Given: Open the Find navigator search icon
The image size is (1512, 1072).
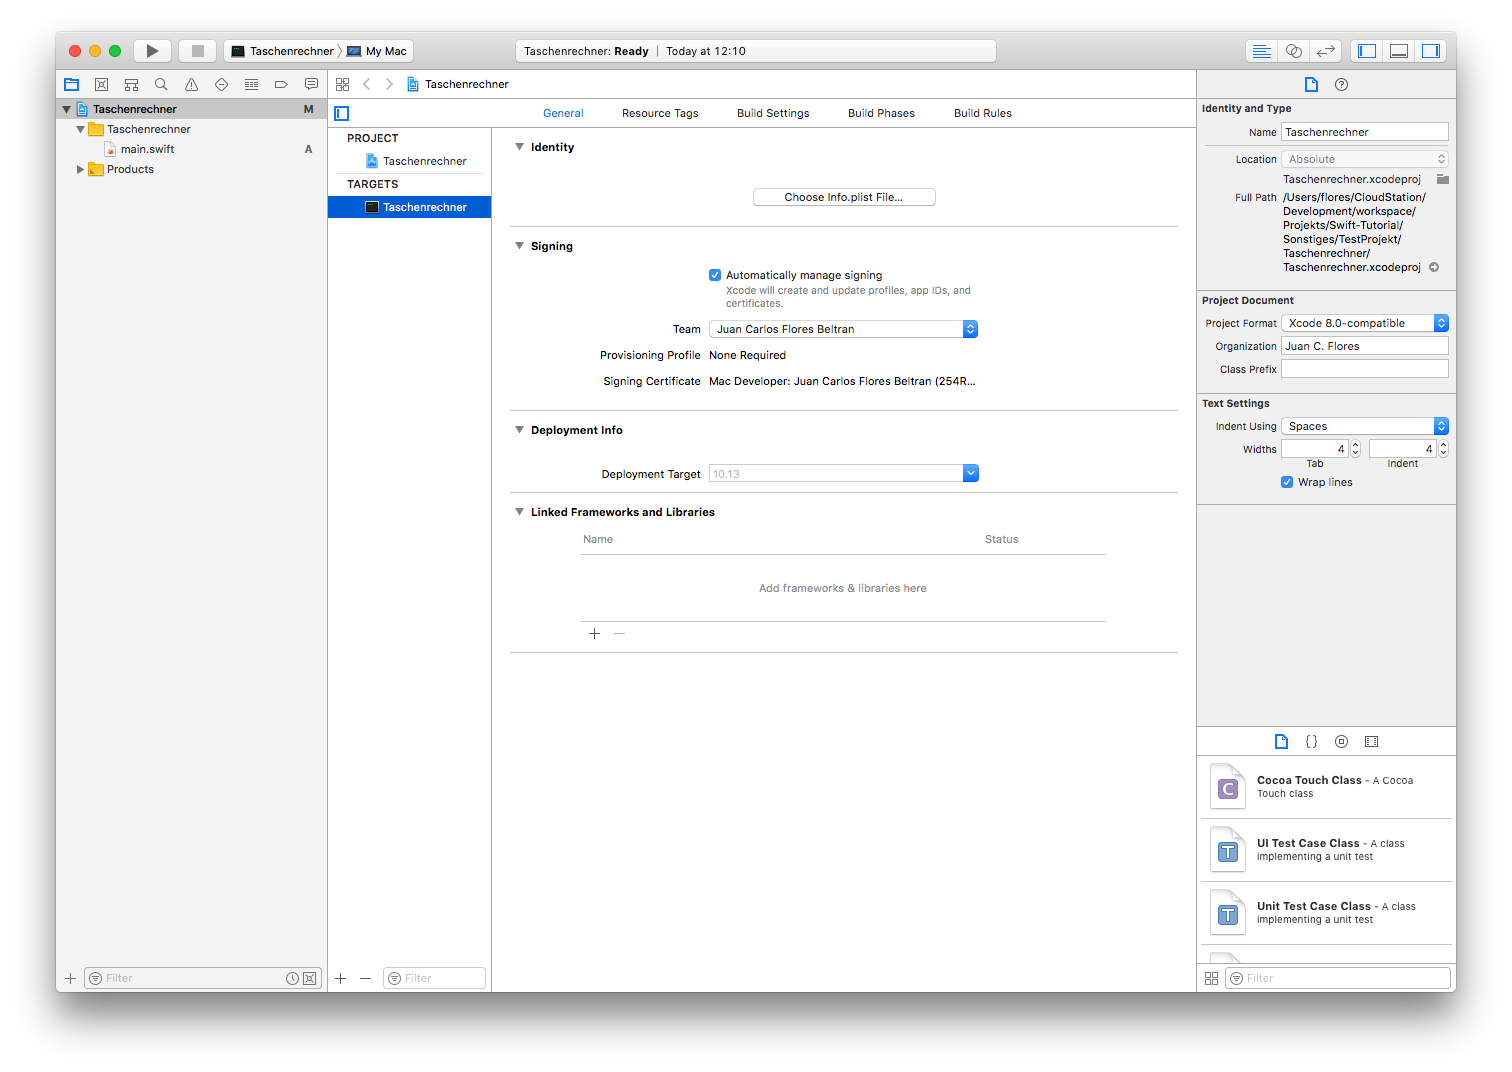Looking at the screenshot, I should 161,84.
